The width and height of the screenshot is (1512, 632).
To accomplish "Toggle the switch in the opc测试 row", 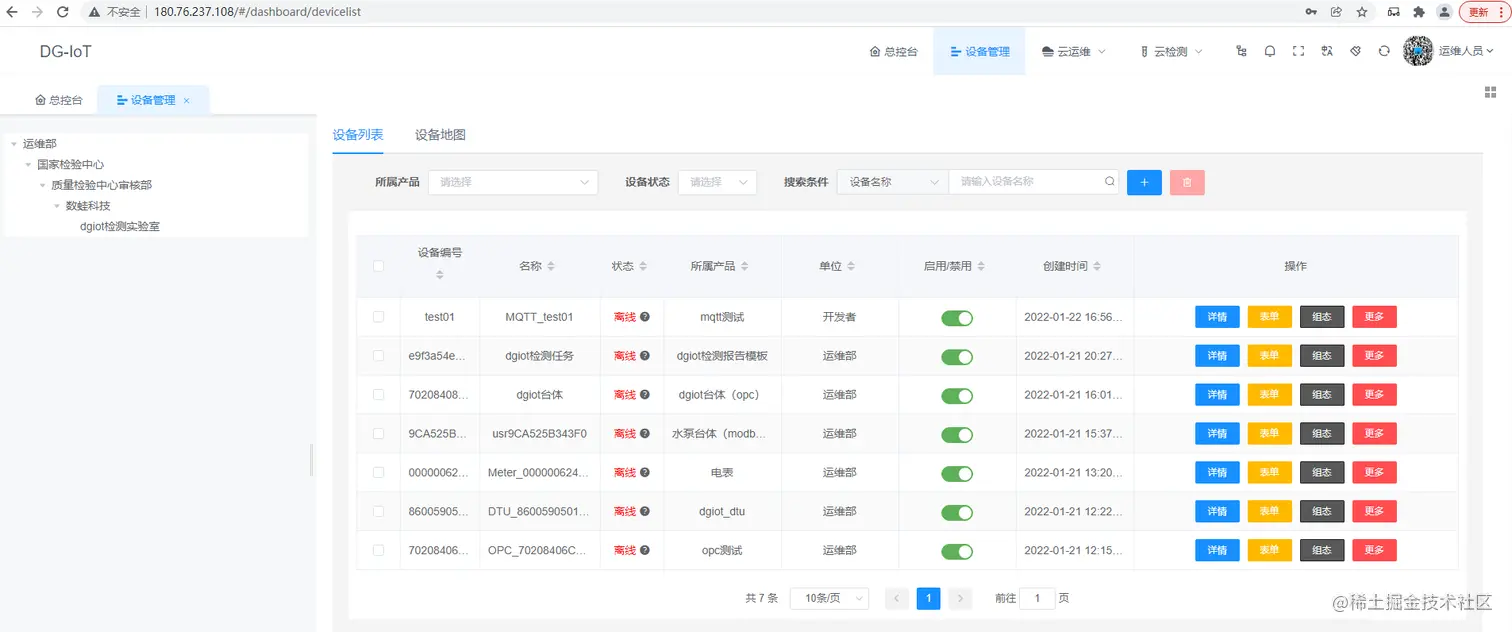I will coord(957,552).
